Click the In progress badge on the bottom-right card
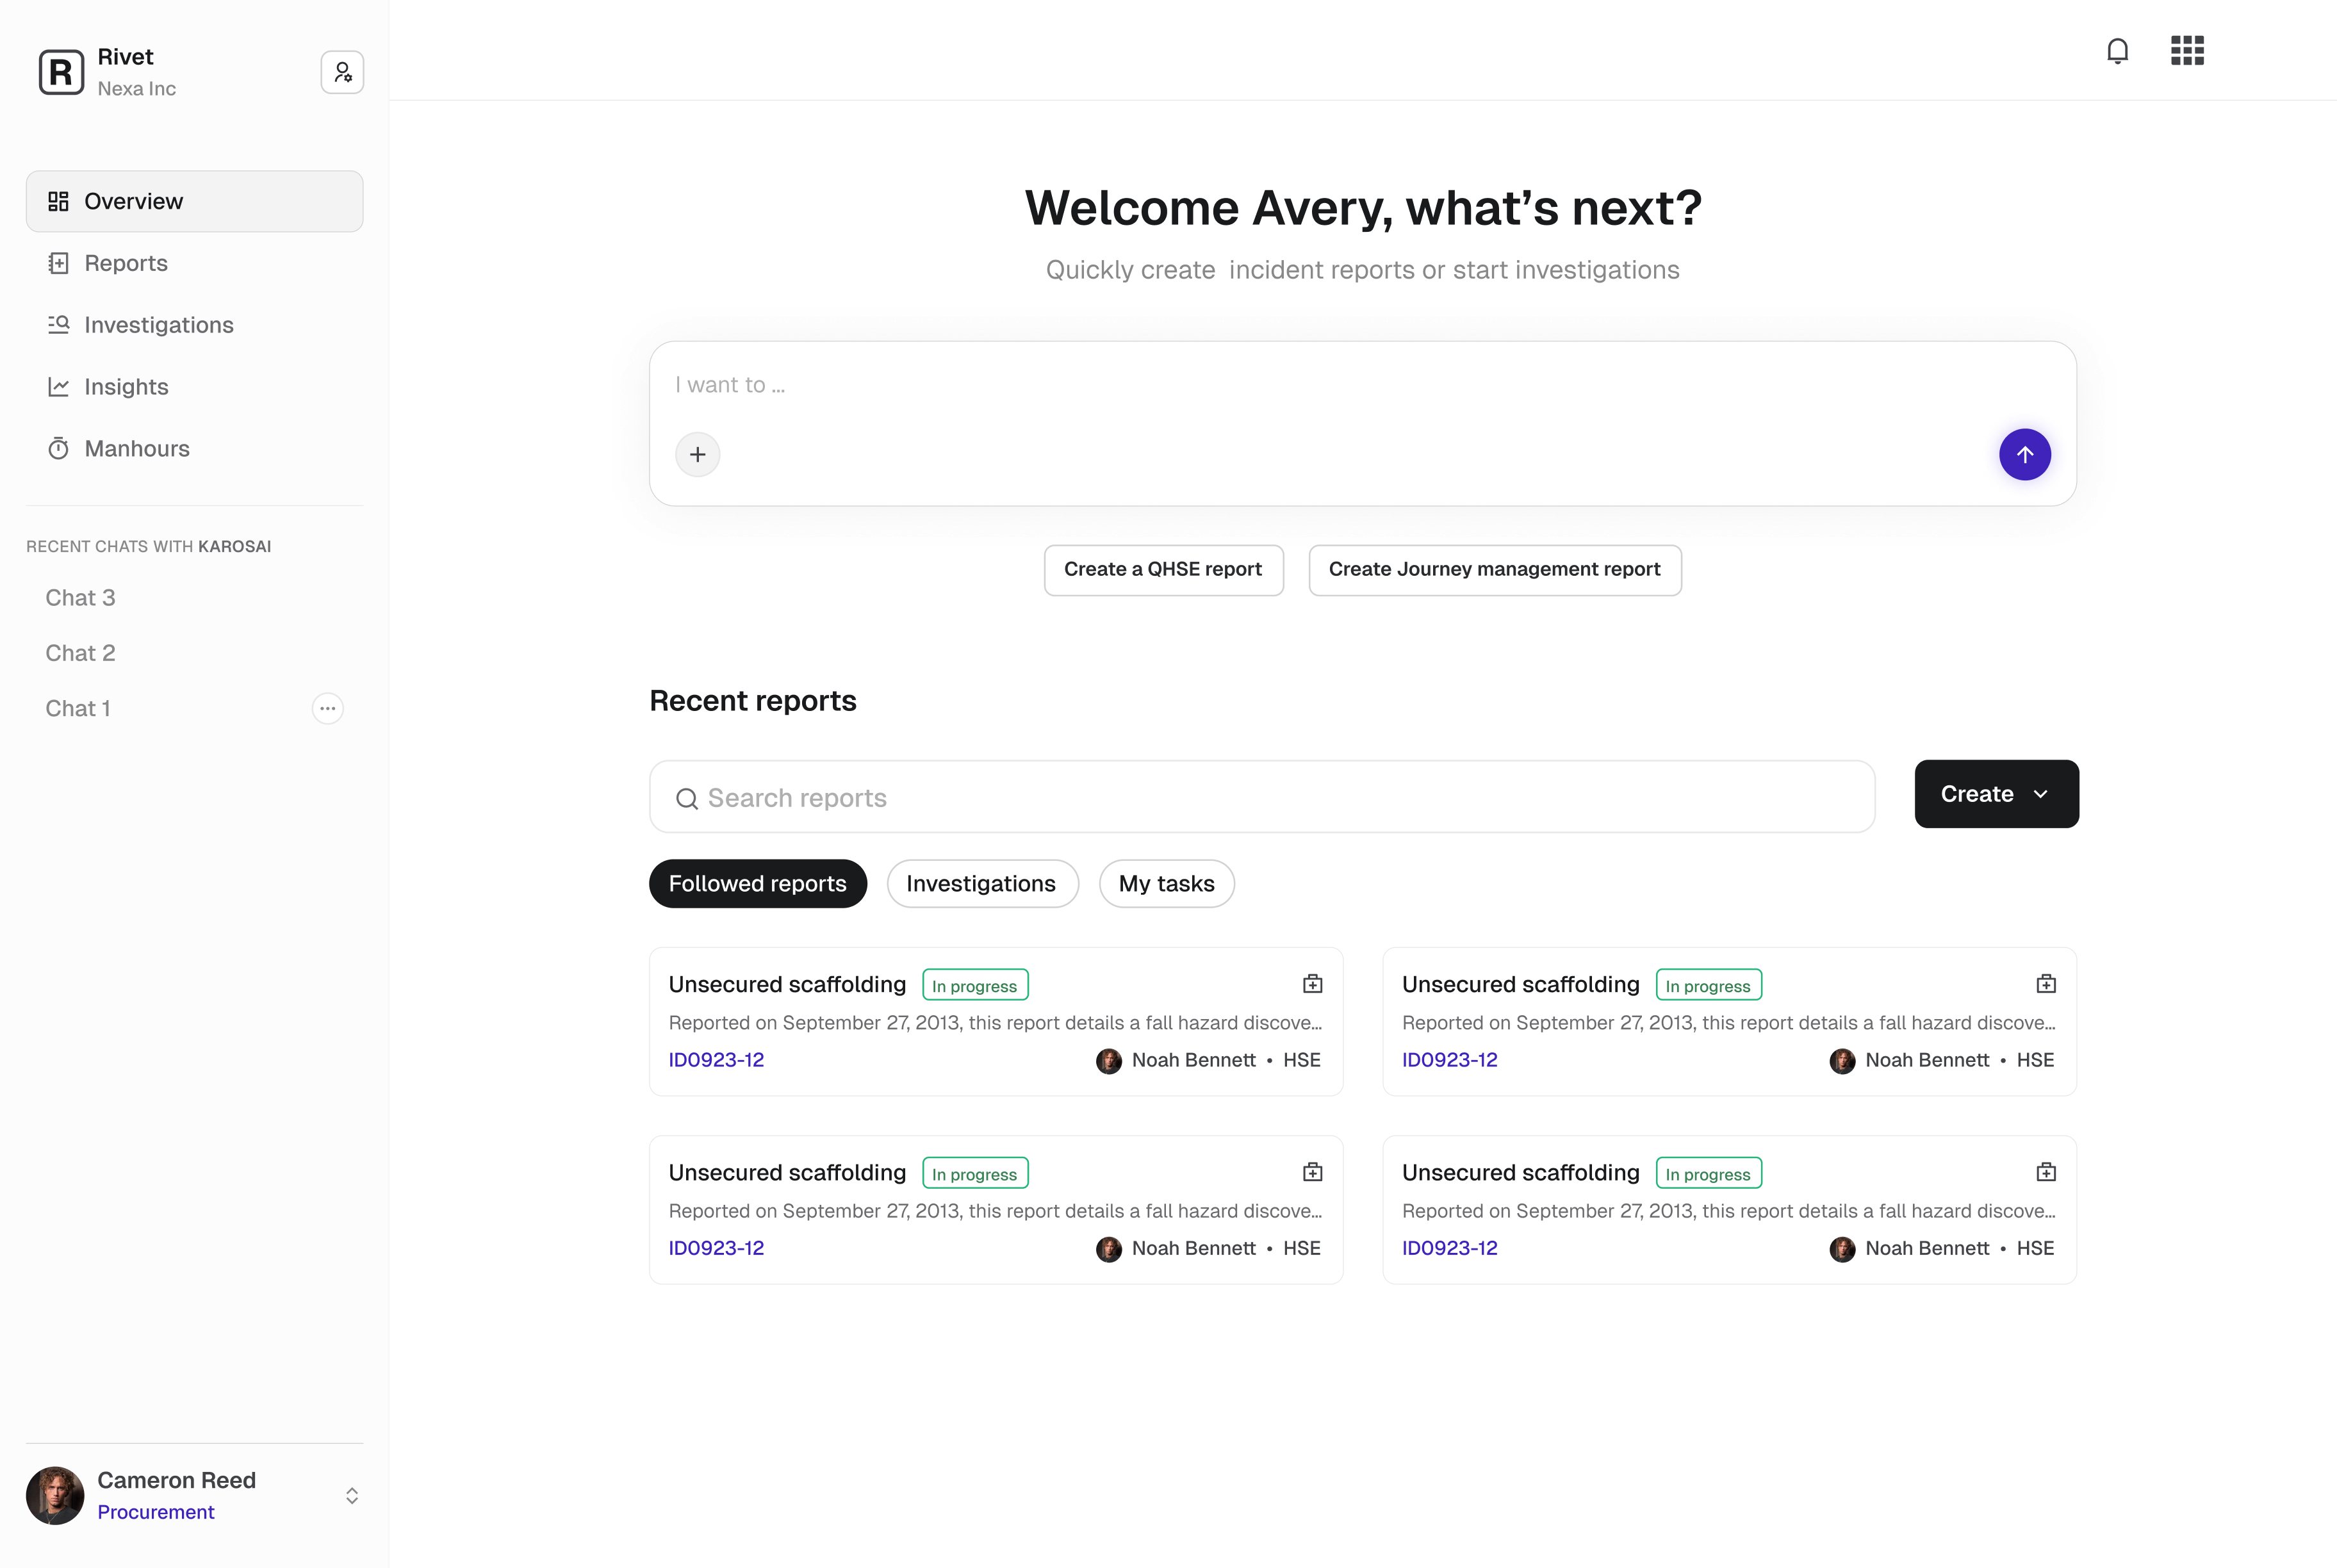 1708,1173
